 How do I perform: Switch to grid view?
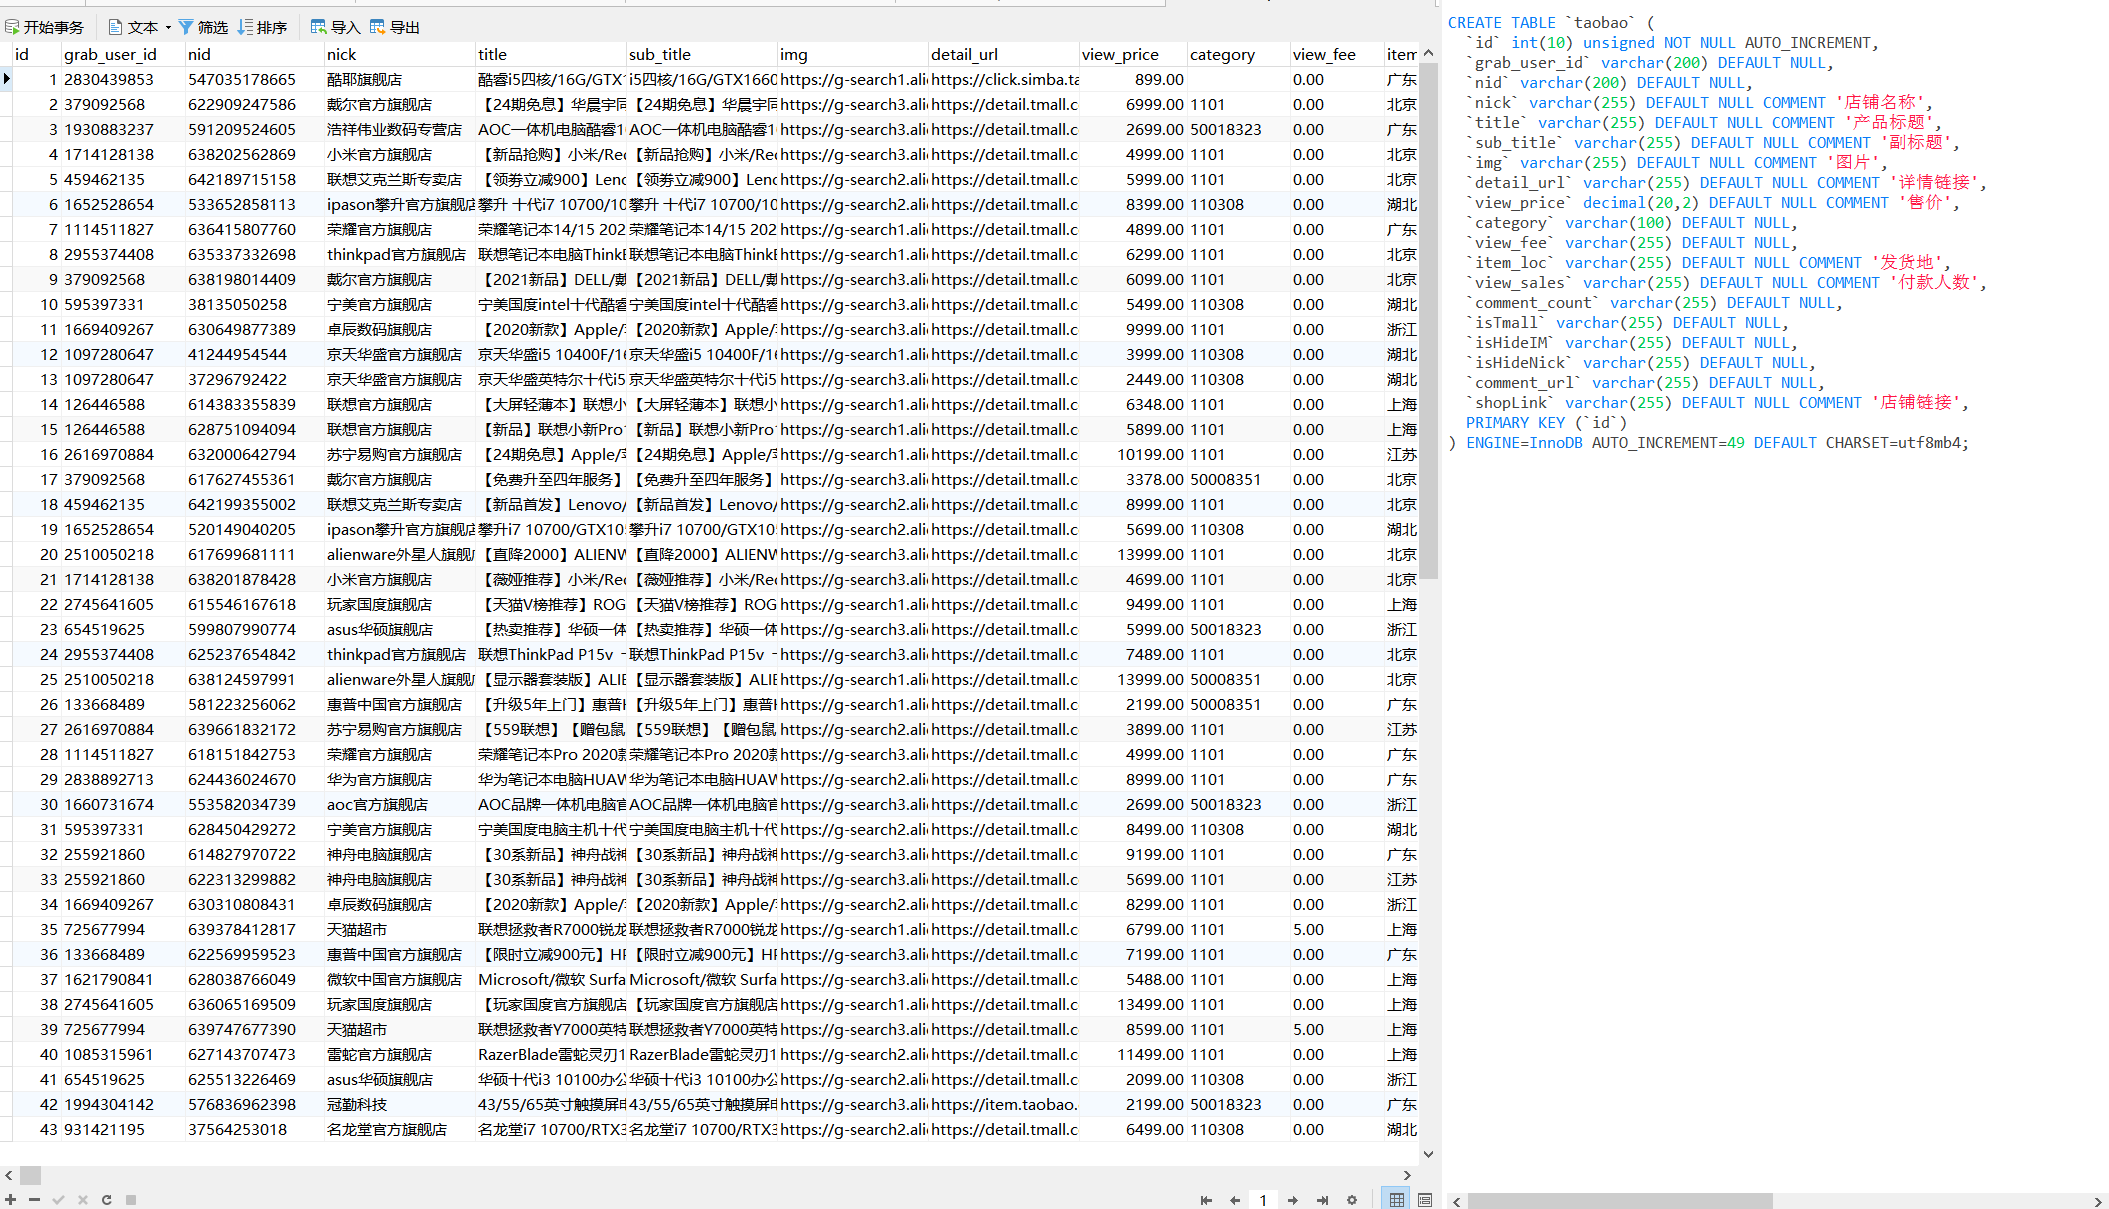[x=1397, y=1200]
